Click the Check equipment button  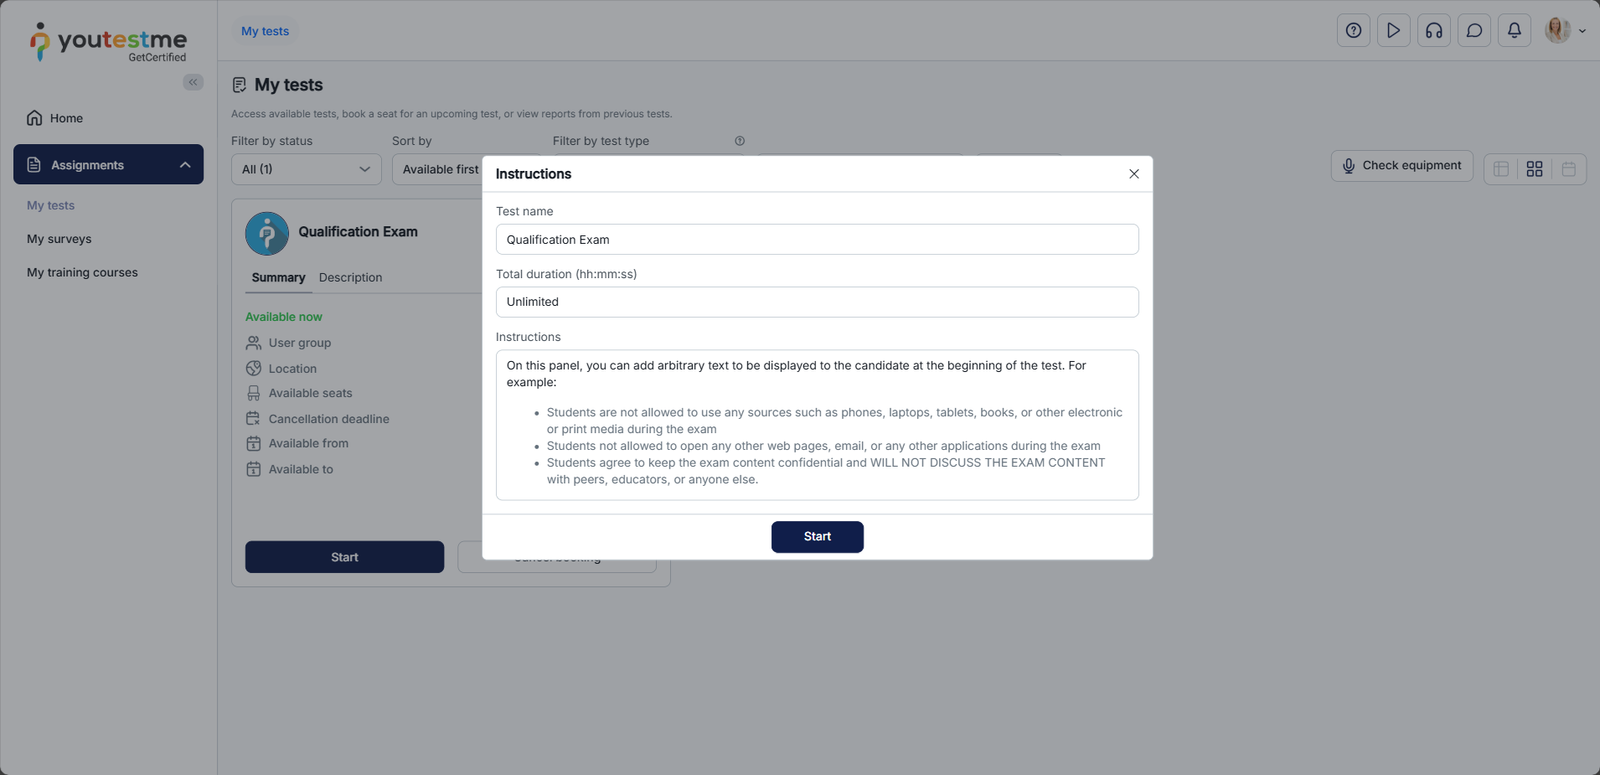(1402, 166)
